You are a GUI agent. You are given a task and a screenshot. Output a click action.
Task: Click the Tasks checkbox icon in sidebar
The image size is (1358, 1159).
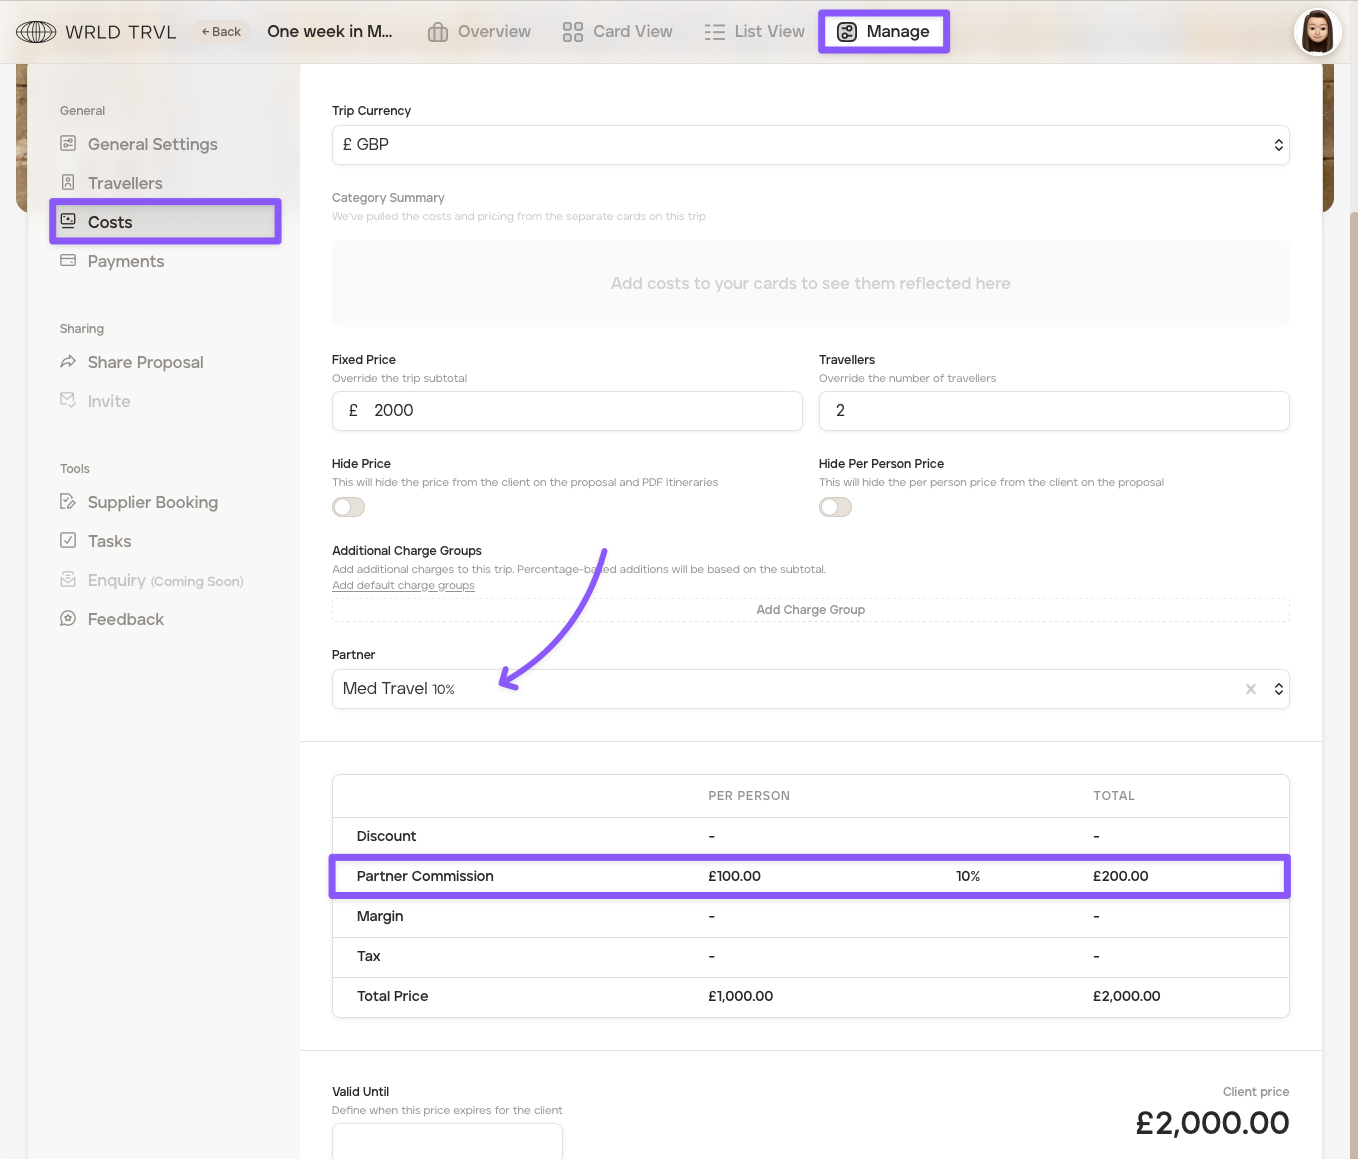coord(68,541)
